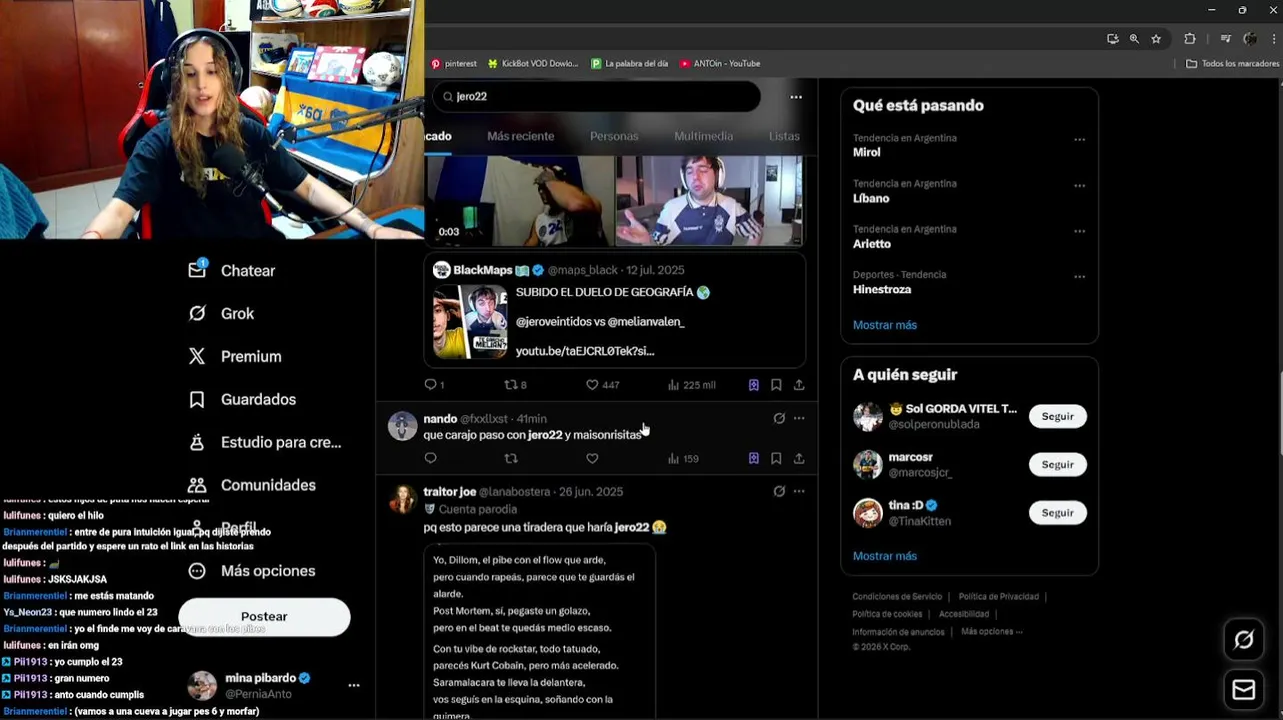Open ANTOin - YouTube bookmark
Screen dimensions: 1283x720
(x=719, y=63)
